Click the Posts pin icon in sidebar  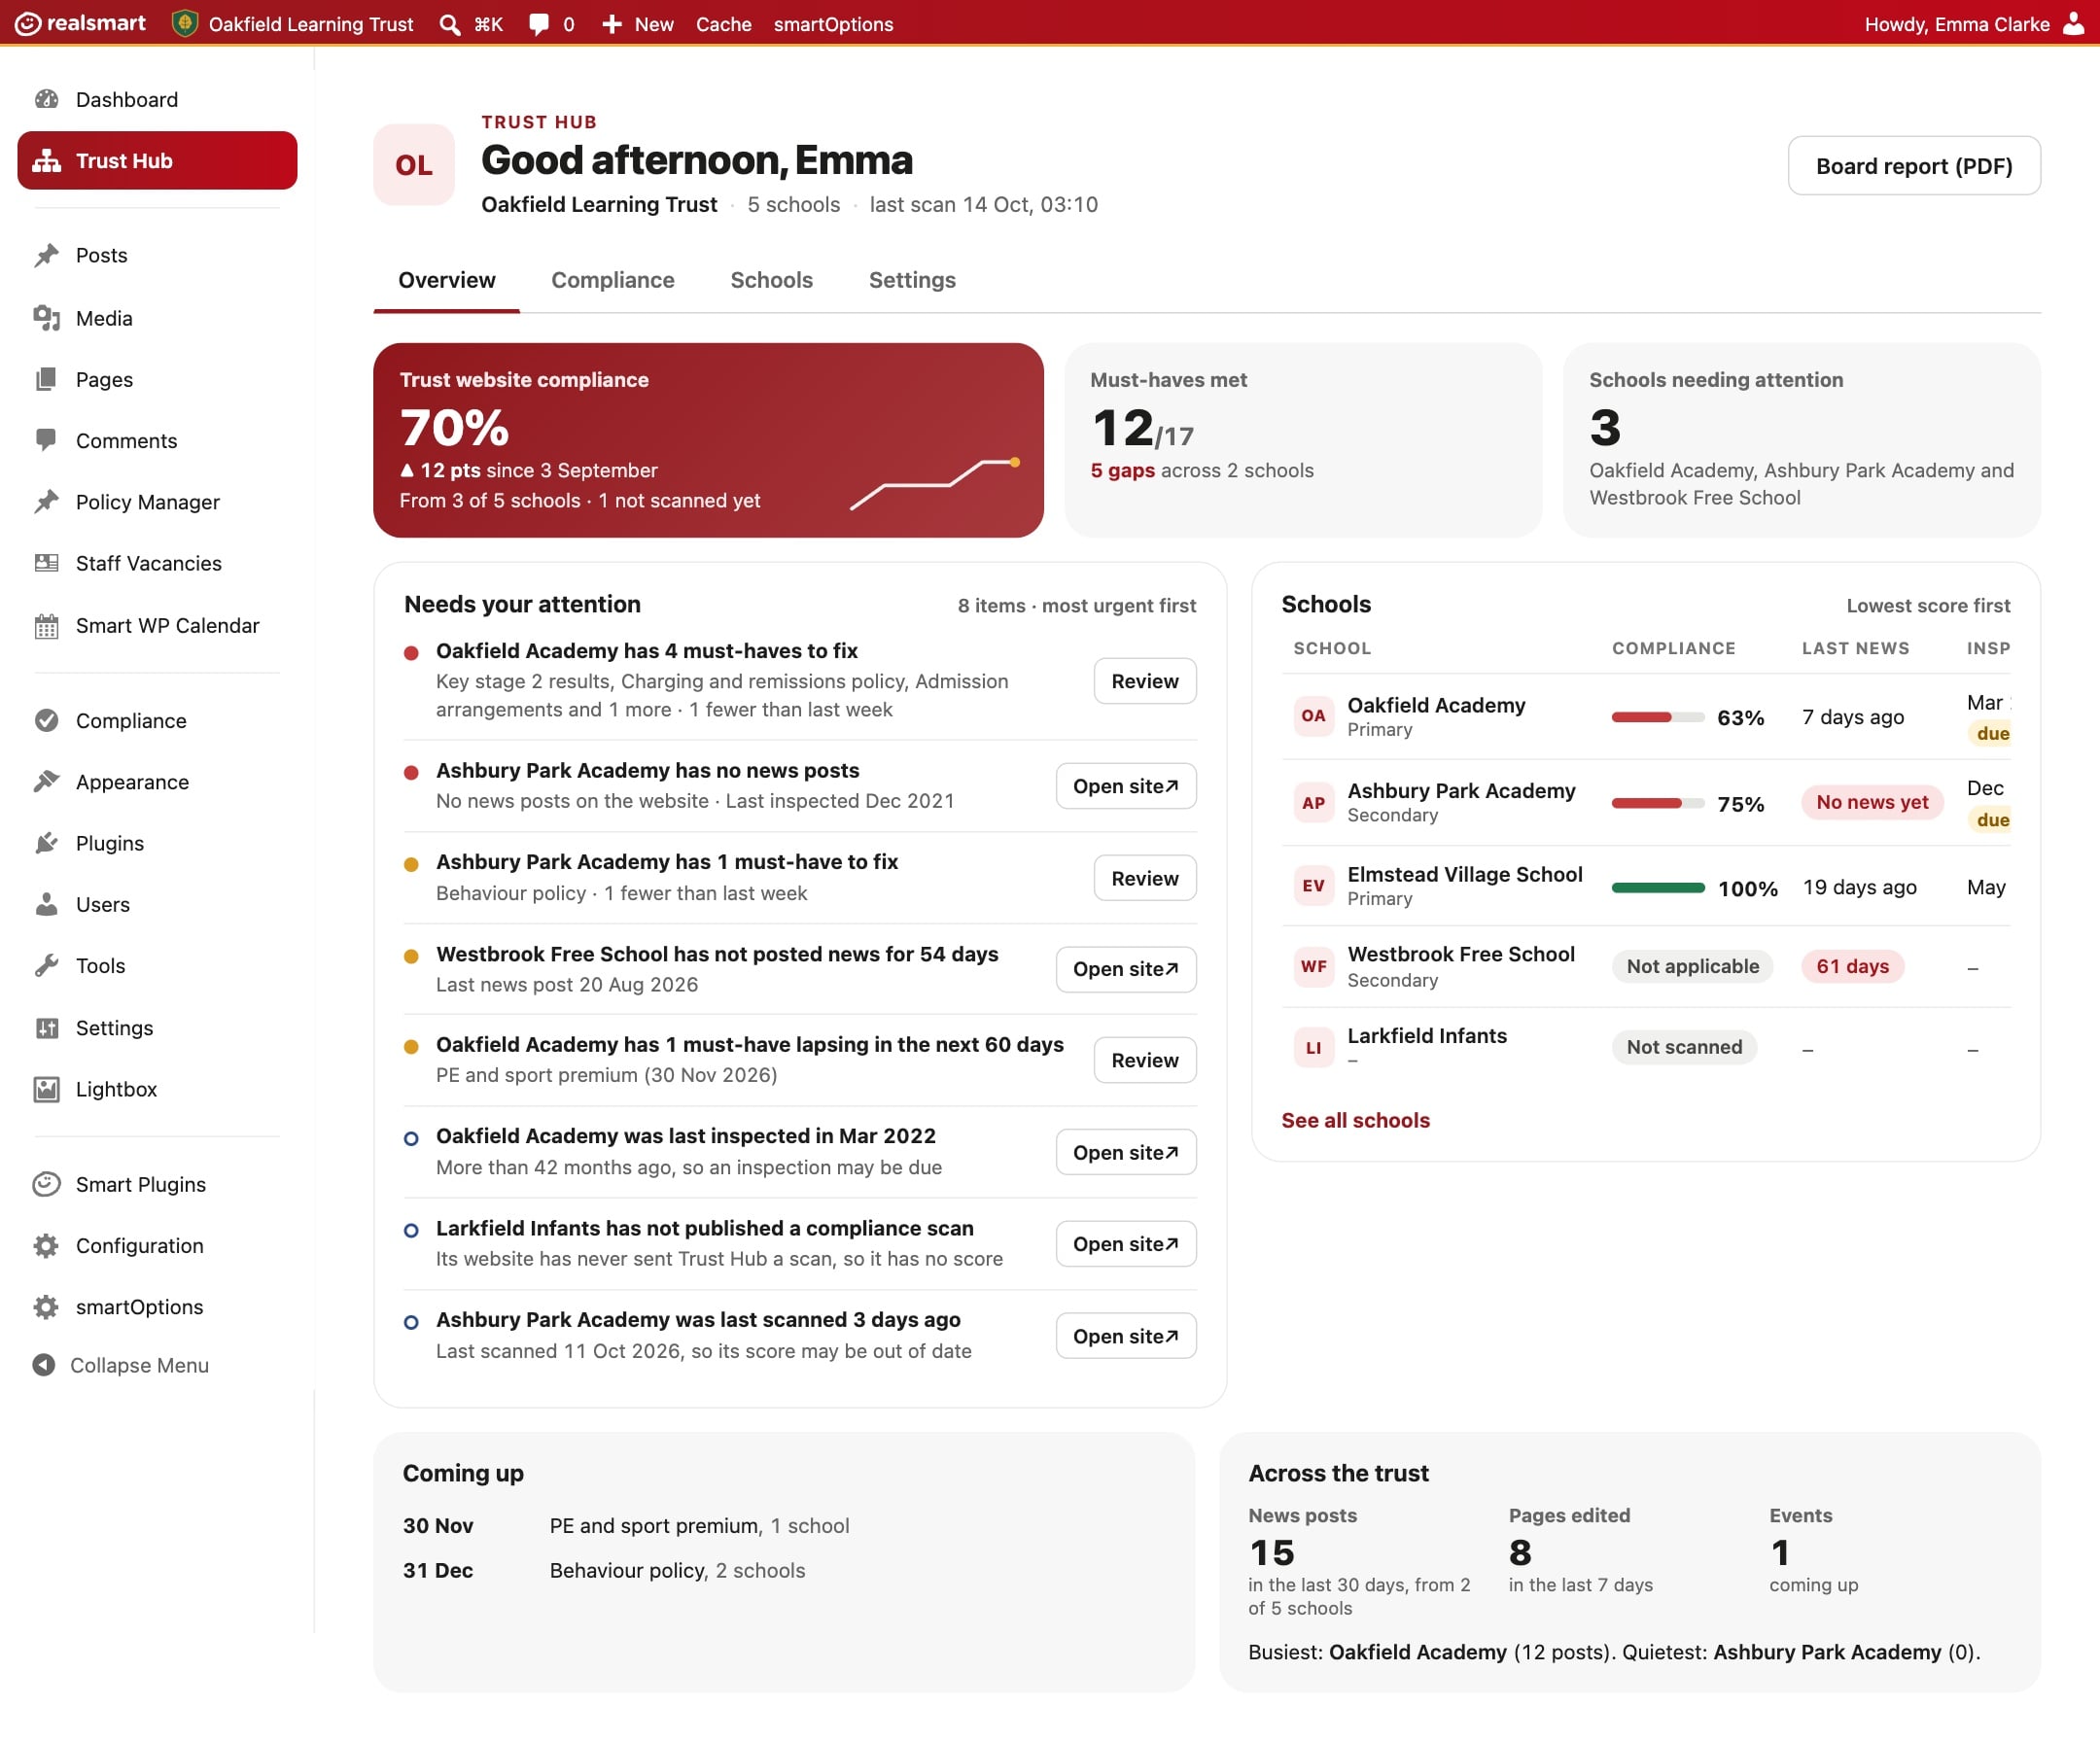(x=46, y=255)
